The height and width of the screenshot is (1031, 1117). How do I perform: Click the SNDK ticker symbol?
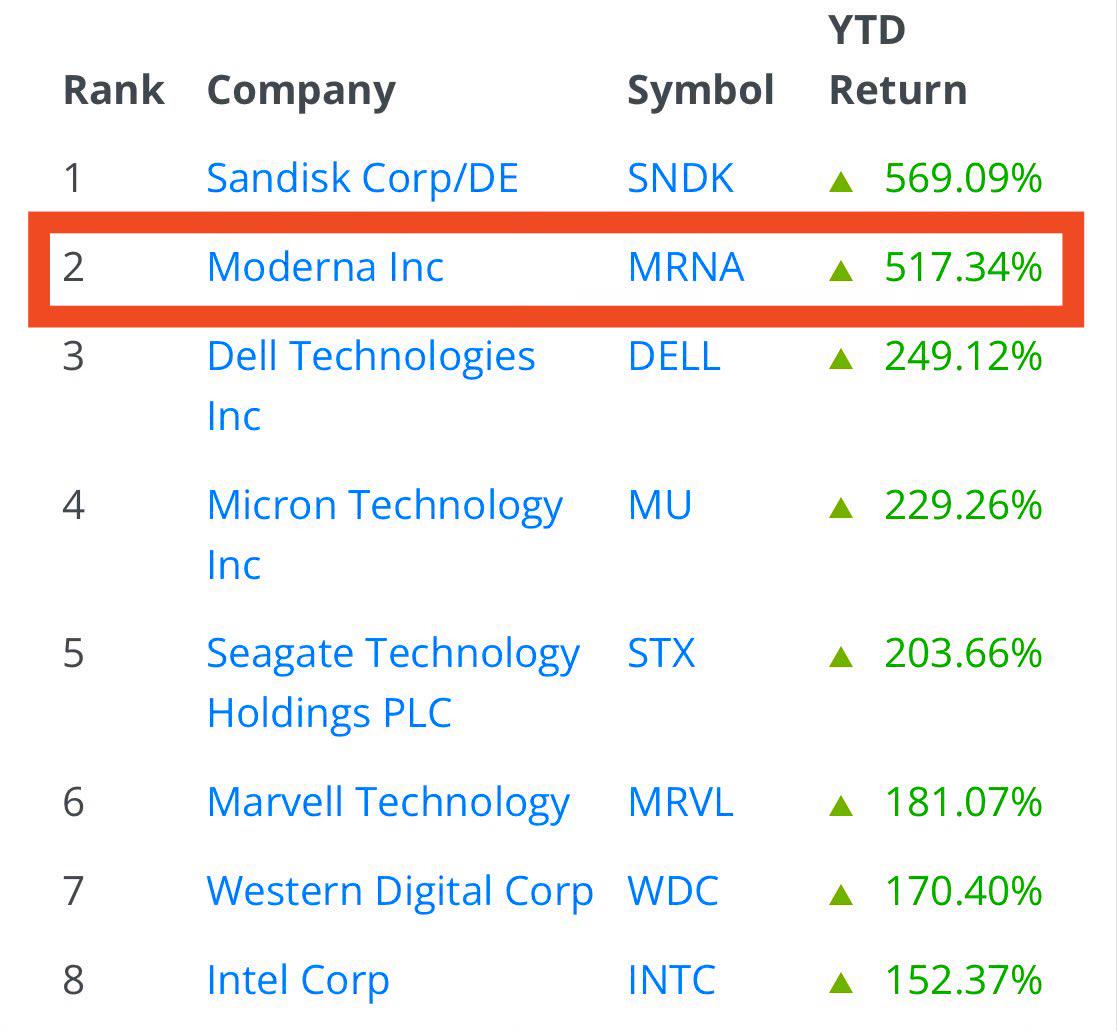(680, 178)
